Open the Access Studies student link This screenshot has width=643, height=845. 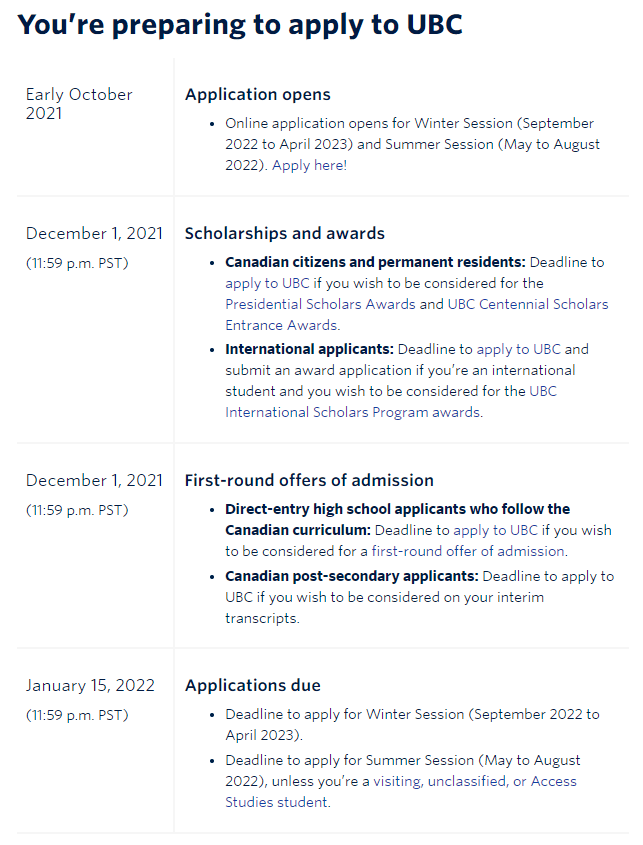554,781
